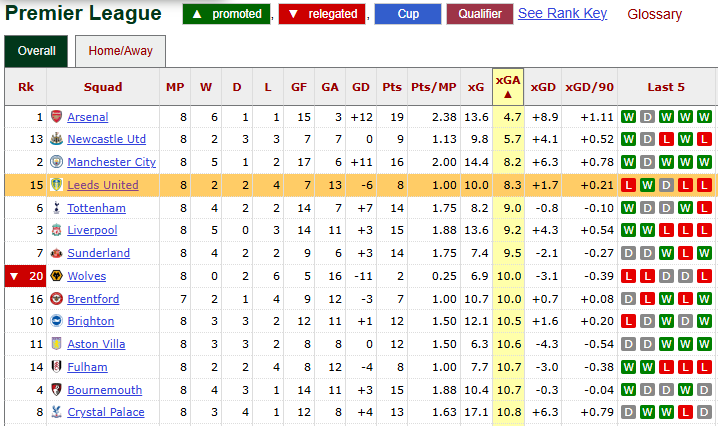718x426 pixels.
Task: Click the Tottenham crest icon
Action: 56,208
